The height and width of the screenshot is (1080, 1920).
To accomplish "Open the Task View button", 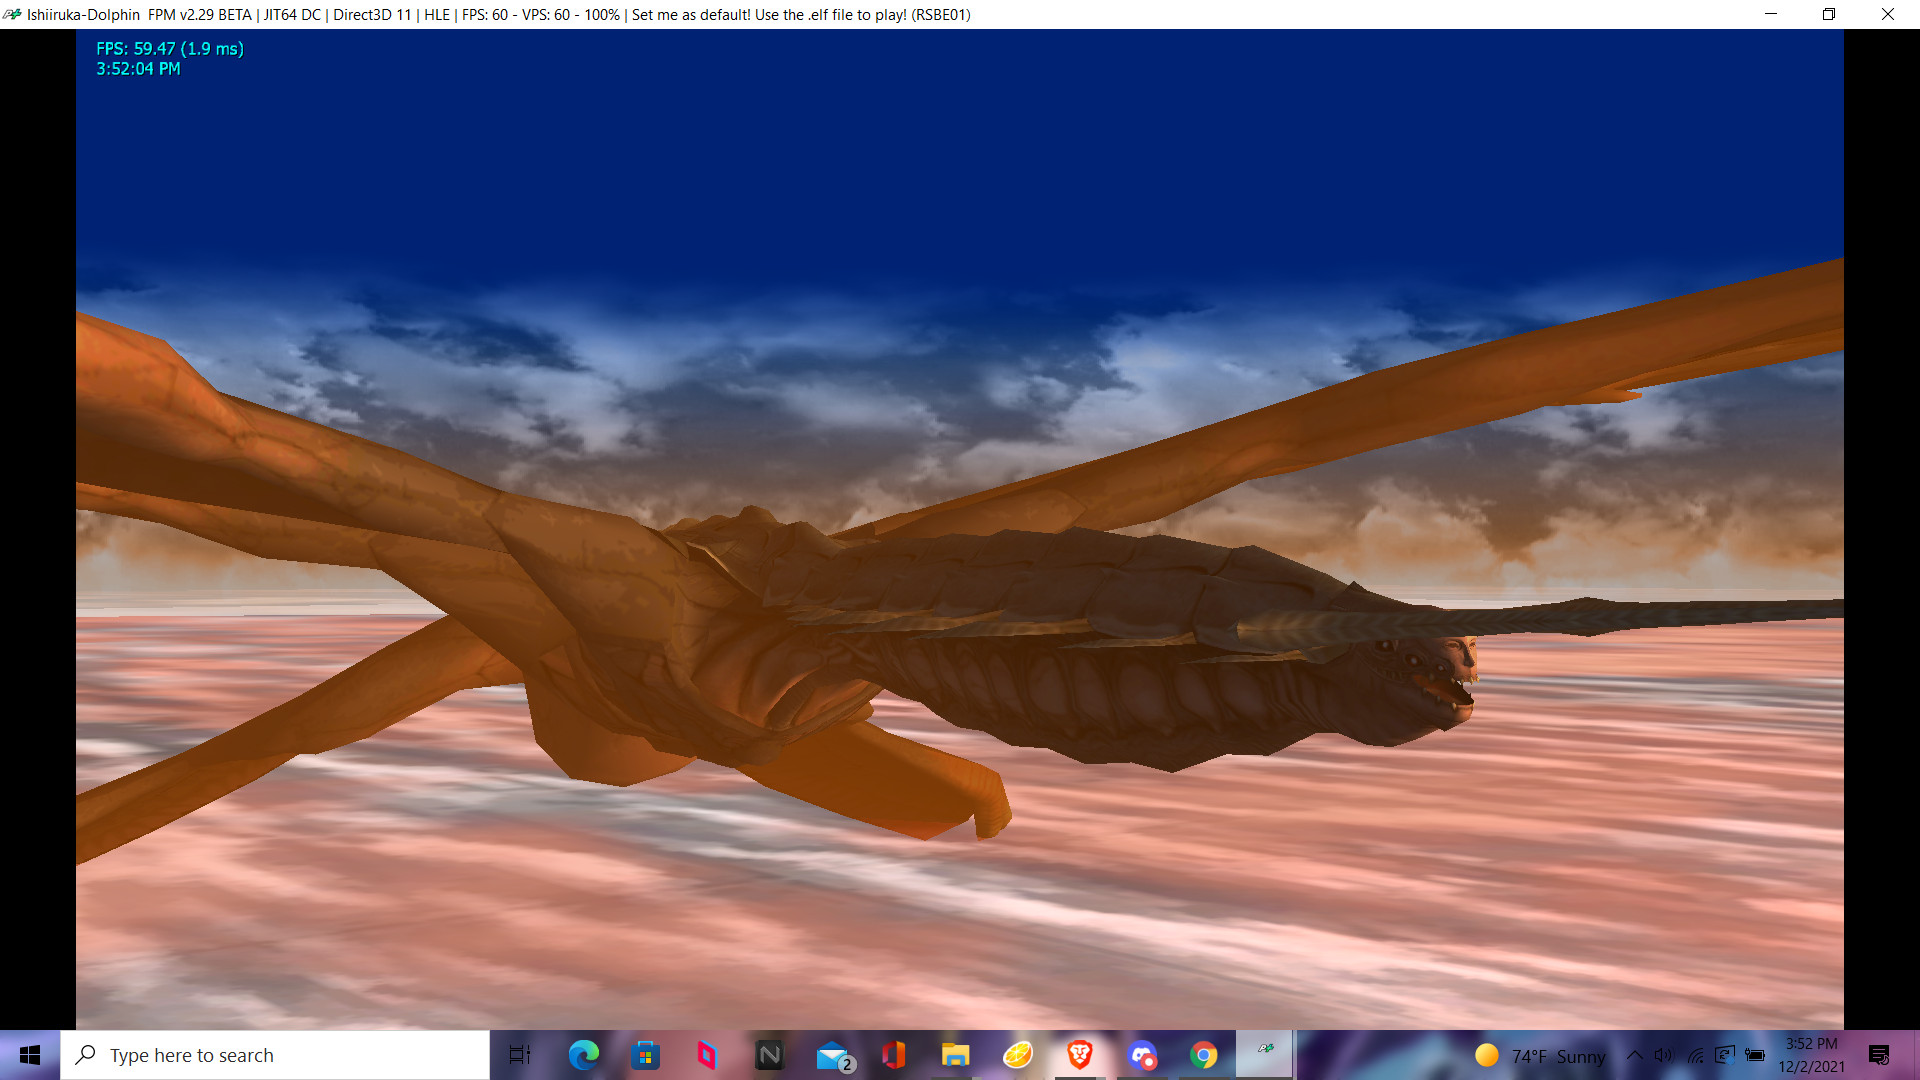I will click(x=520, y=1055).
